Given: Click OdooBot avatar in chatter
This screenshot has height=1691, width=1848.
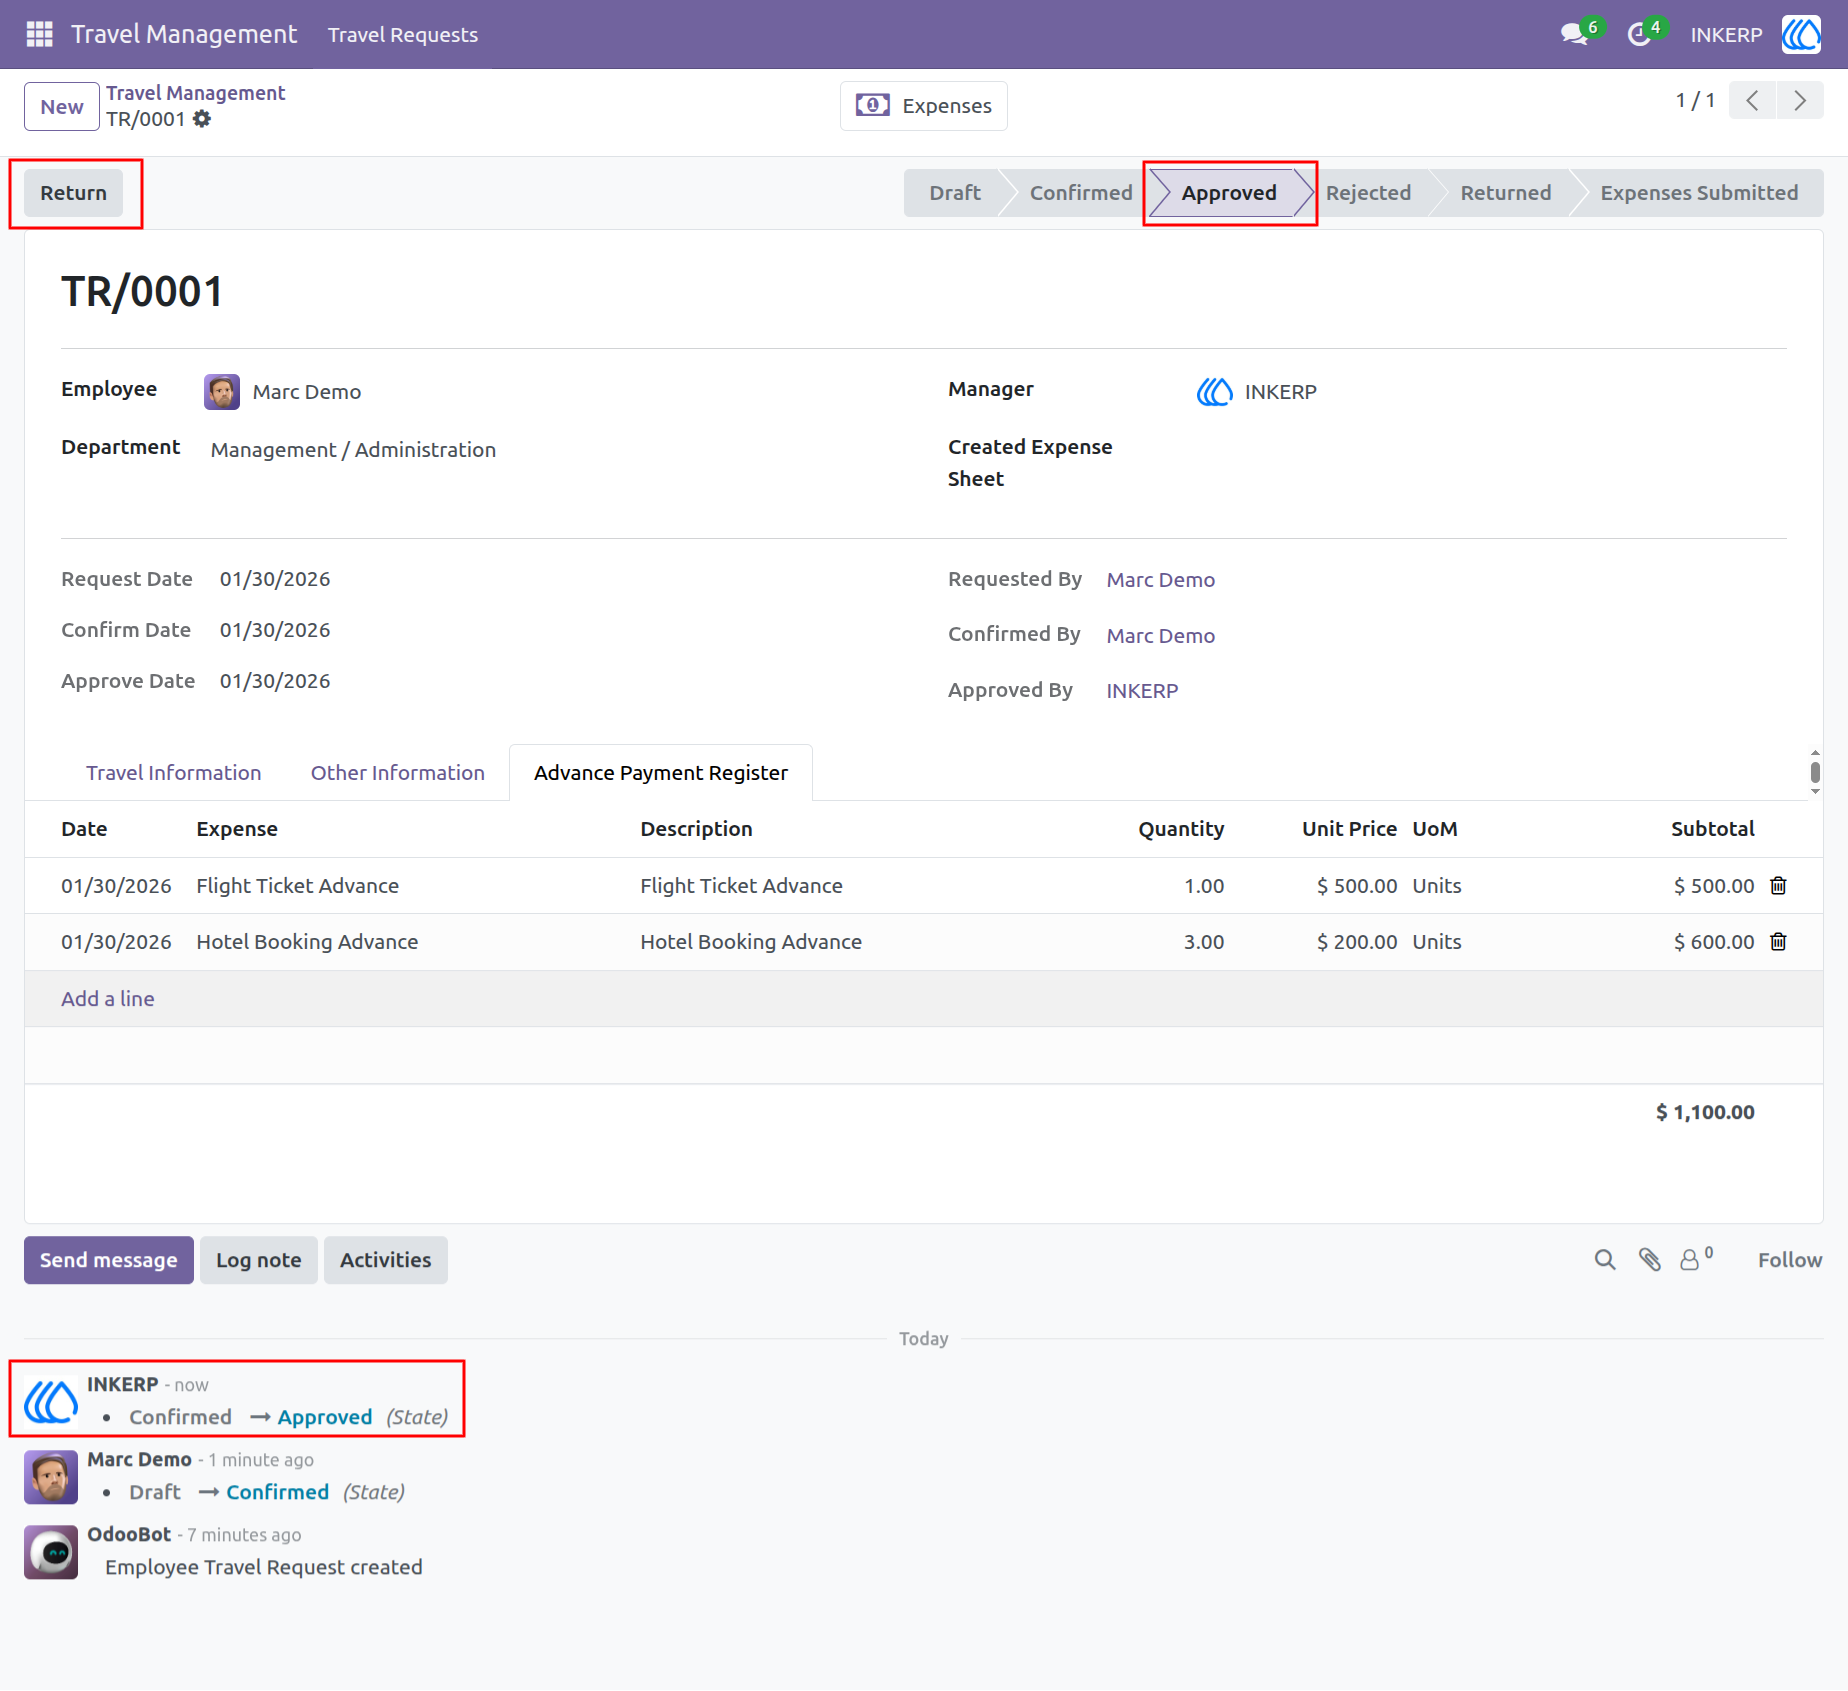Looking at the screenshot, I should (51, 1552).
